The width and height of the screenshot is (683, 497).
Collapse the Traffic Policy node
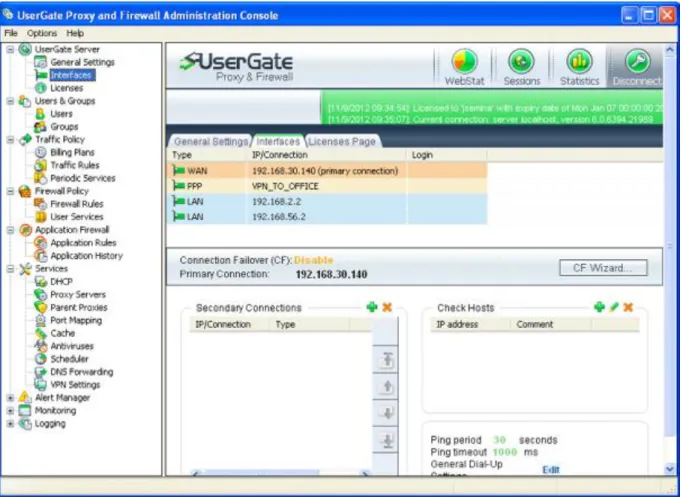tap(10, 139)
